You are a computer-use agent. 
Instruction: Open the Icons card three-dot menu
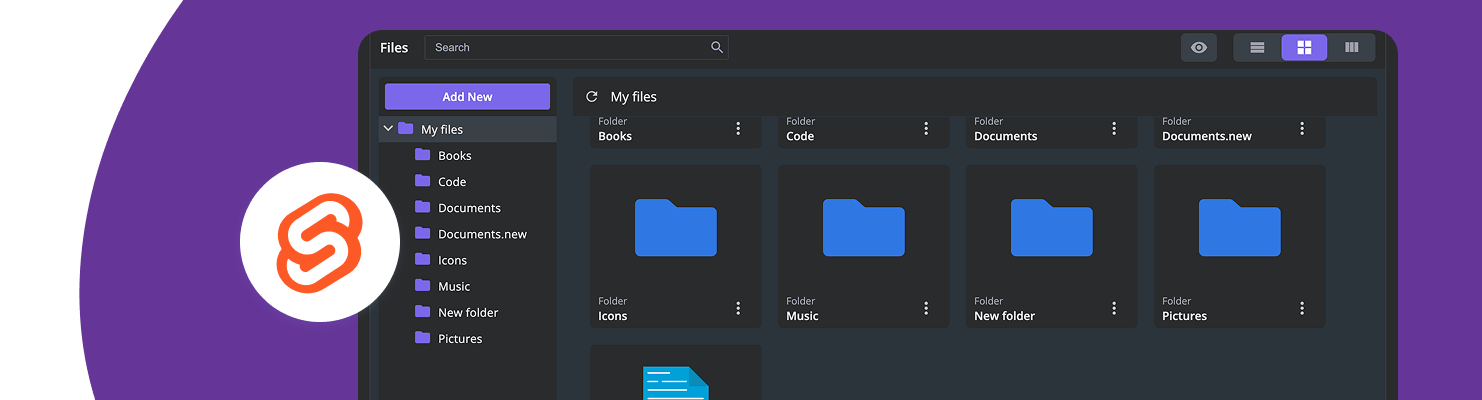(738, 308)
